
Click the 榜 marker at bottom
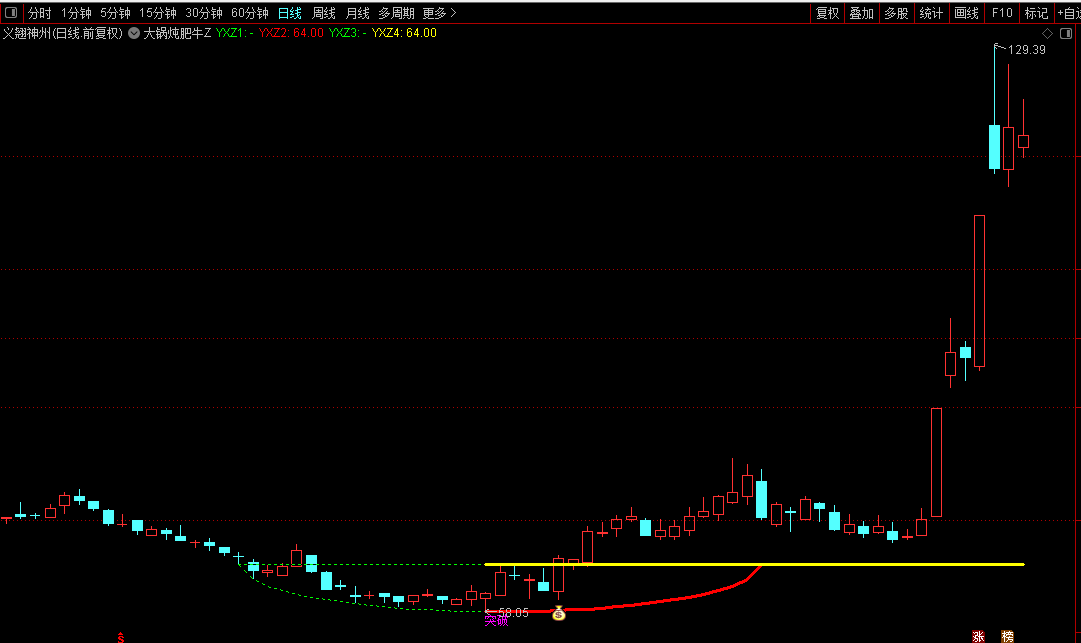[1007, 636]
